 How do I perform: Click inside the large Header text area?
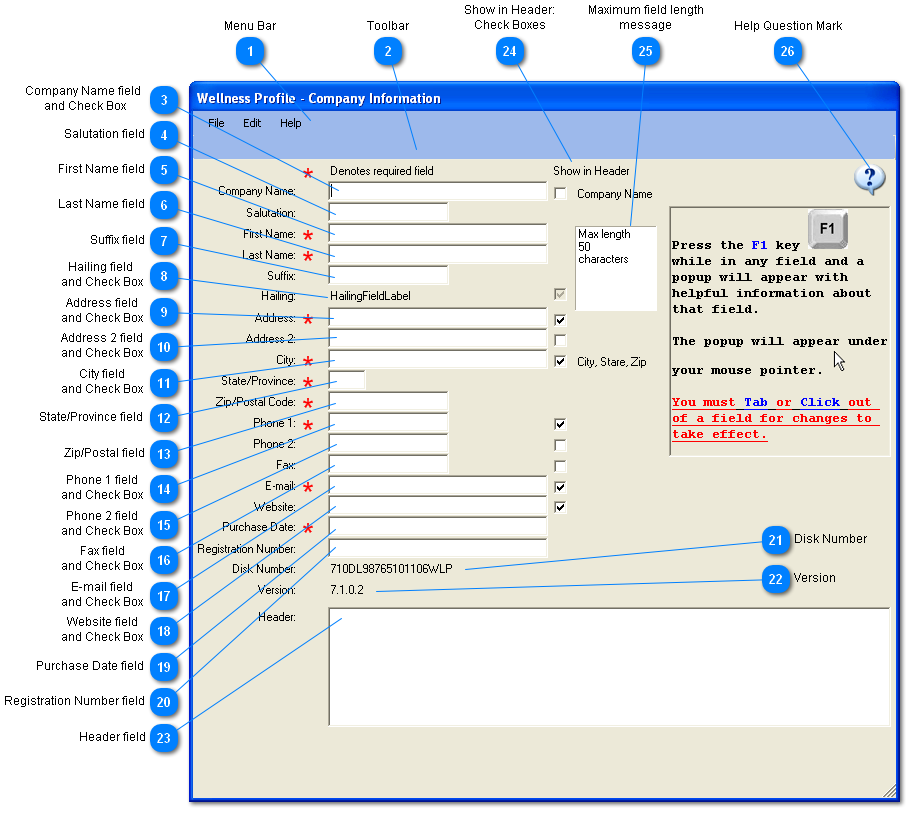610,667
